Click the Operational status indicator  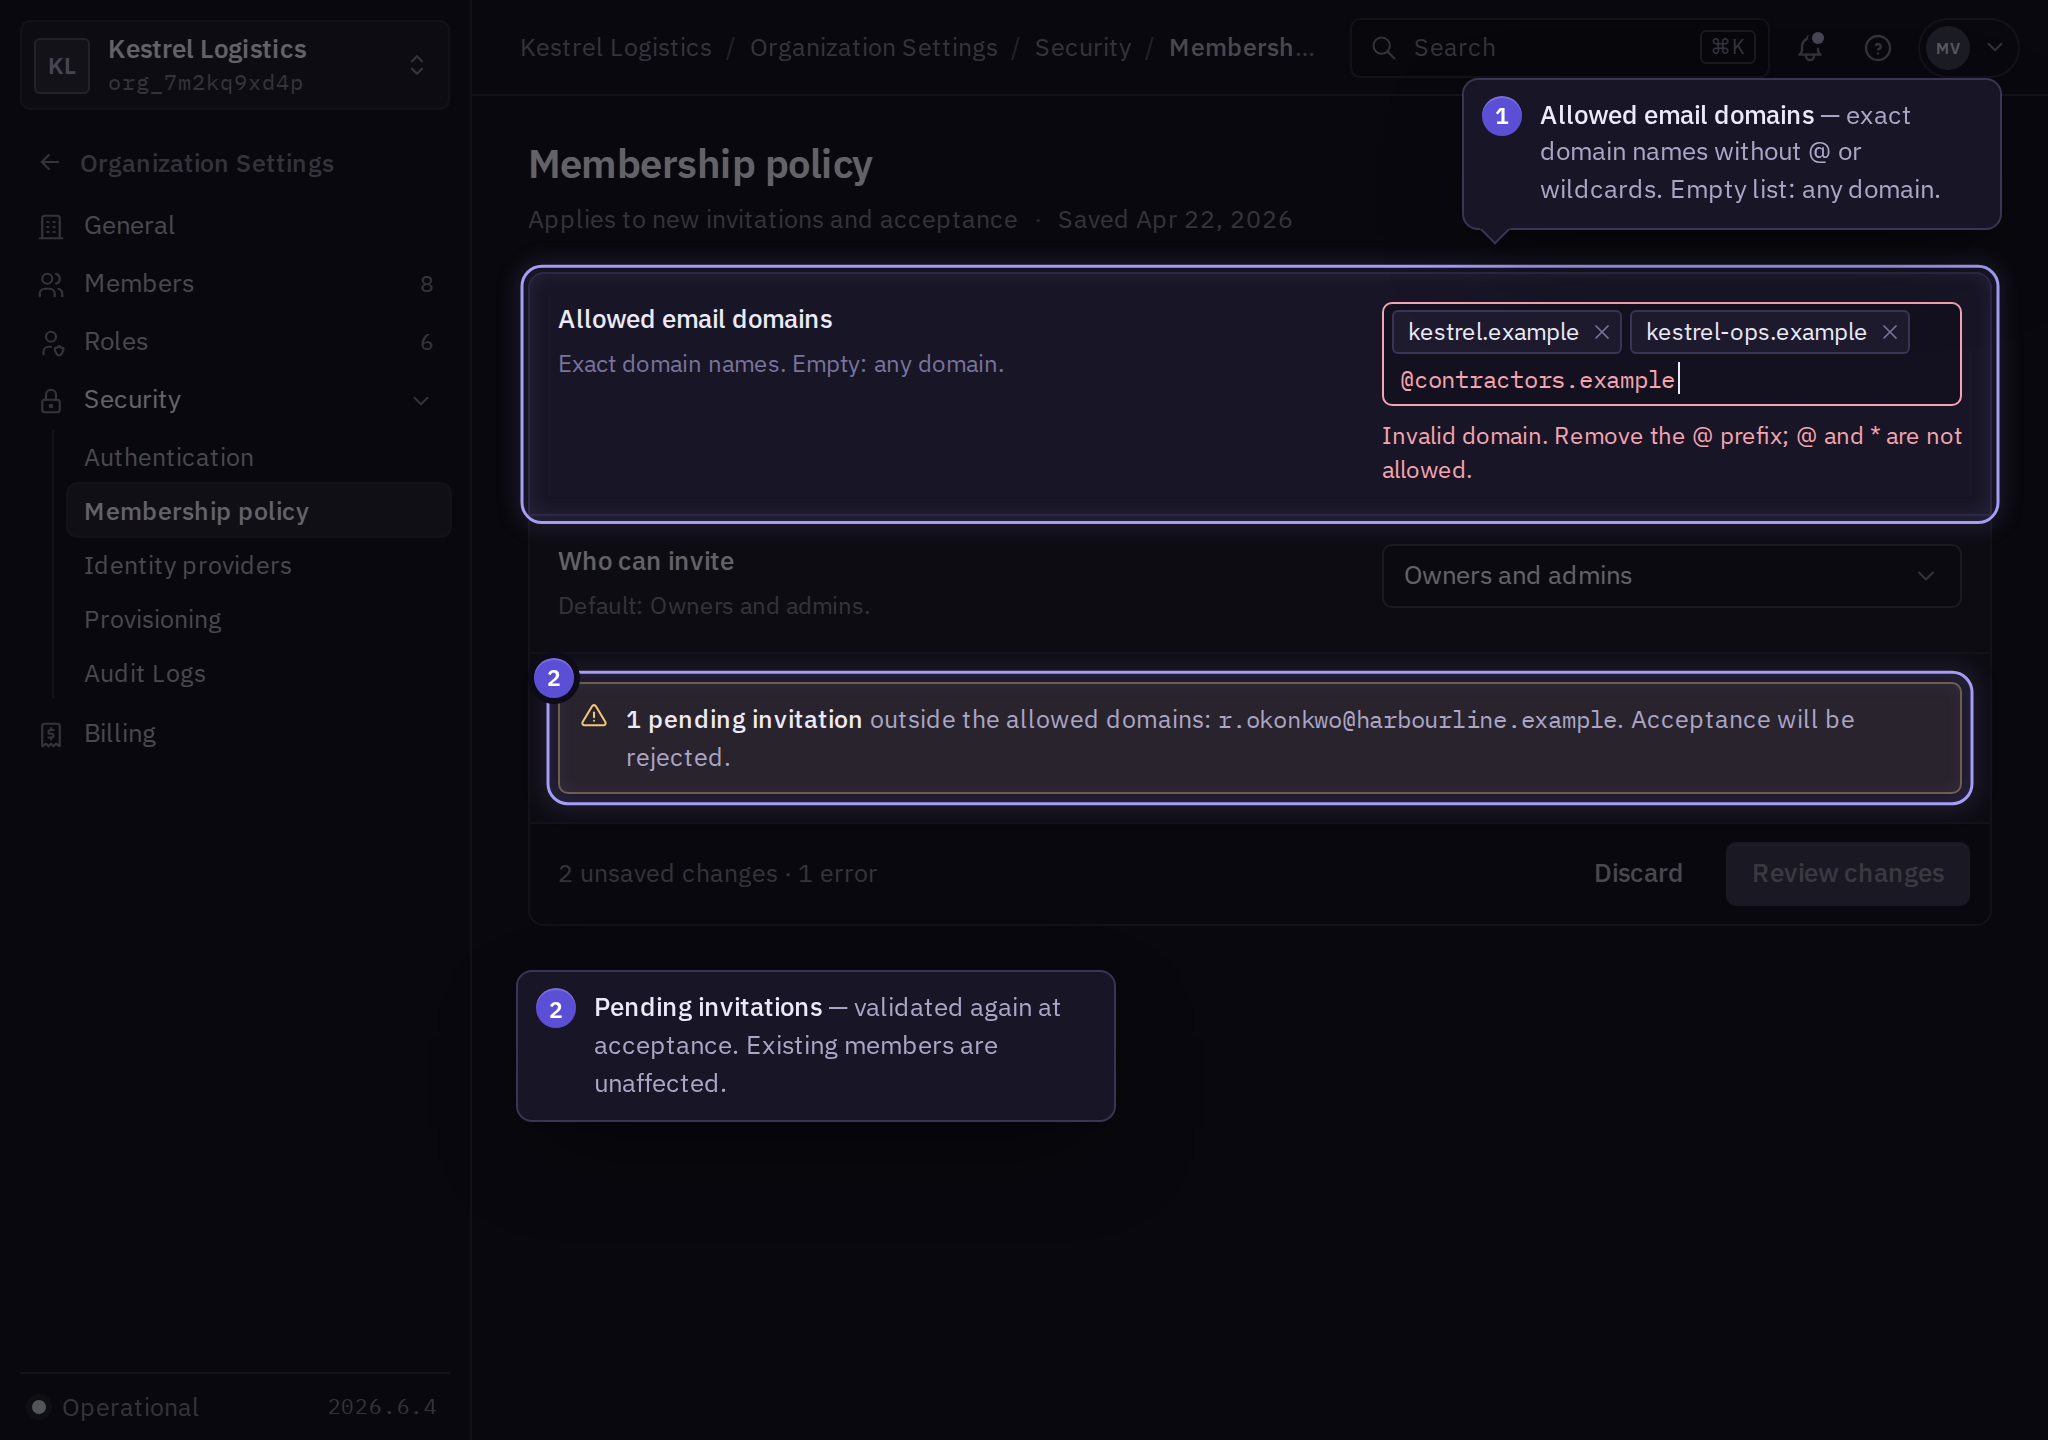(115, 1407)
